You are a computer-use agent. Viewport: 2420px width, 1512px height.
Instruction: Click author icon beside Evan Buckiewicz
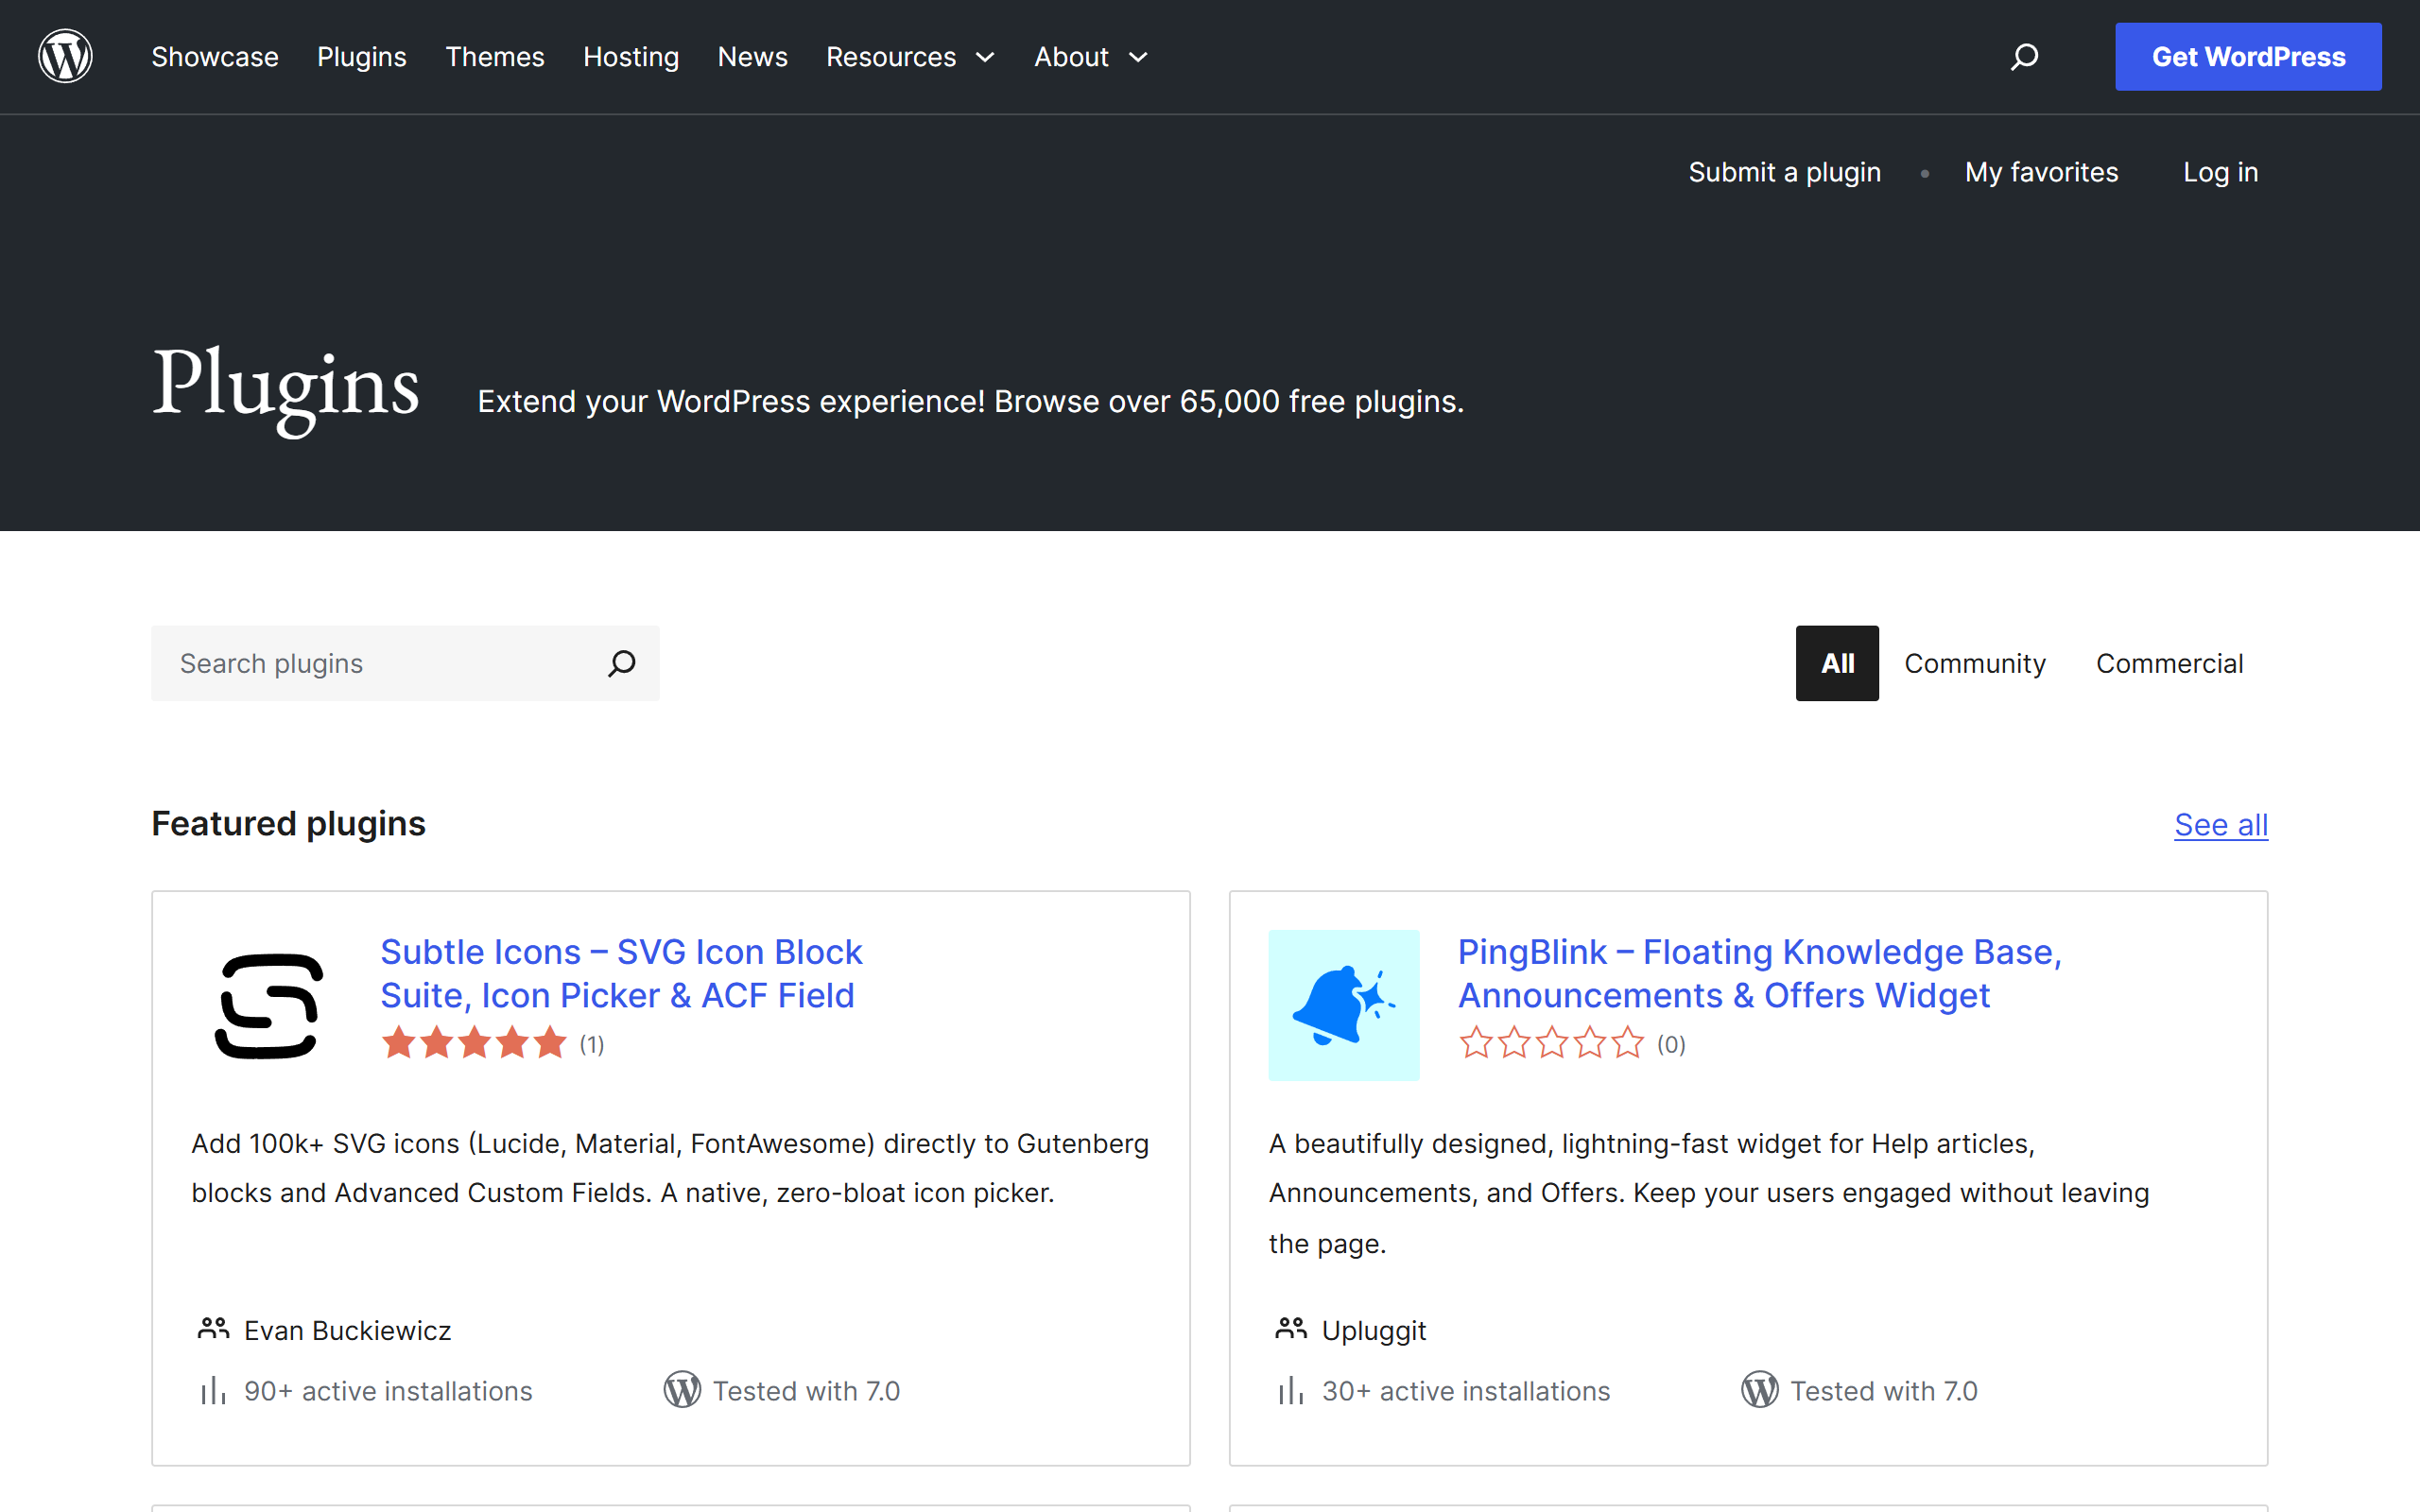213,1329
